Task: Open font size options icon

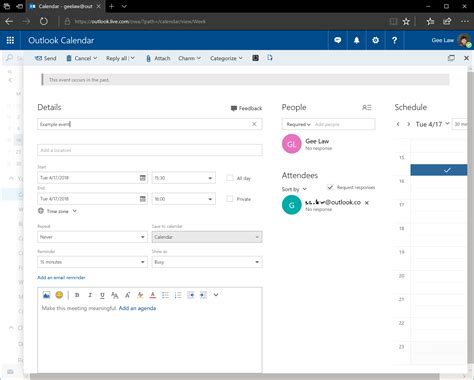Action: (115, 295)
